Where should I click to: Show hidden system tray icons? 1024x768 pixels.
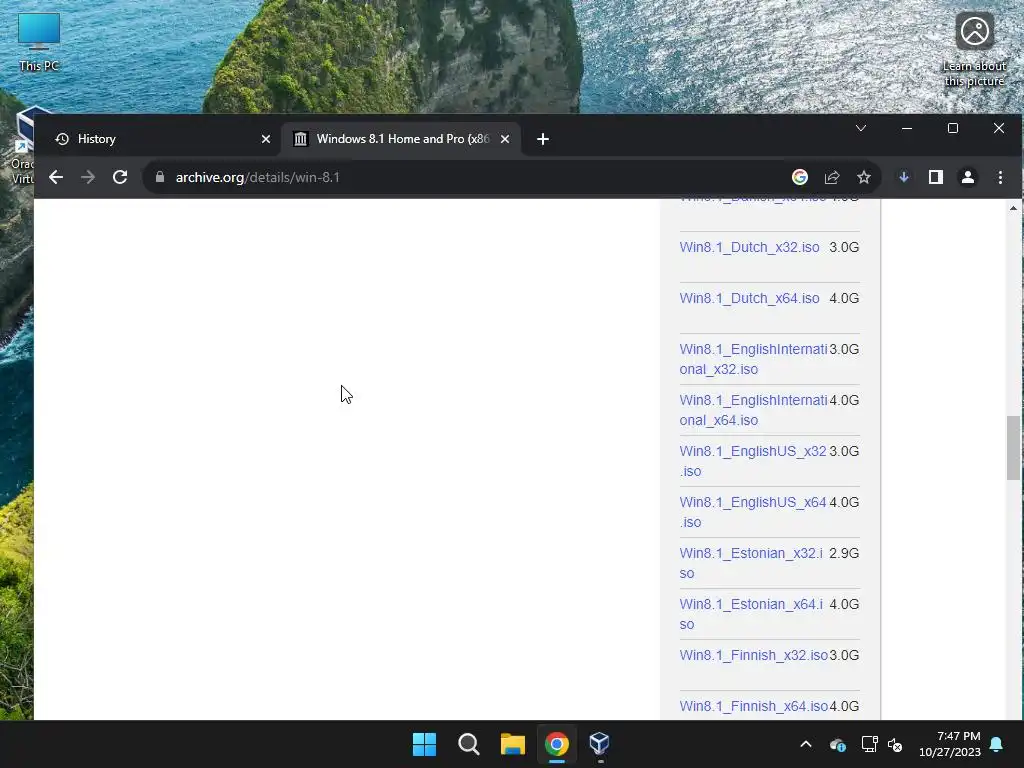coord(806,744)
